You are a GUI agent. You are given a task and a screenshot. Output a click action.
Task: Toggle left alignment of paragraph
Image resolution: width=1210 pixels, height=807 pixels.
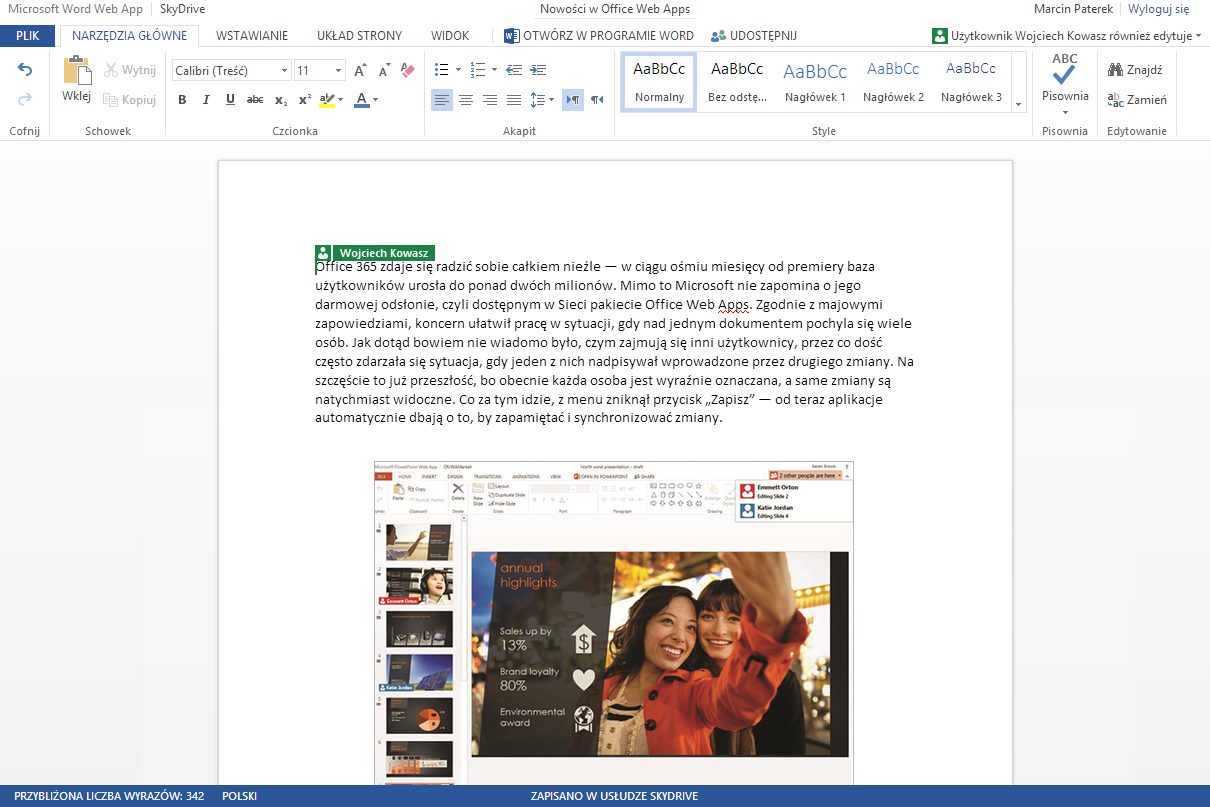(x=442, y=99)
